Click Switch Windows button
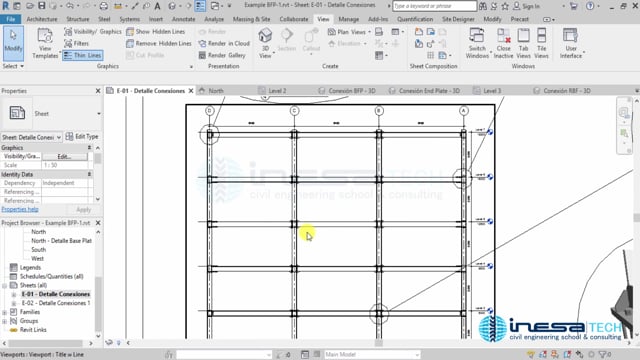Screen dimensions: 640x360 [477, 43]
